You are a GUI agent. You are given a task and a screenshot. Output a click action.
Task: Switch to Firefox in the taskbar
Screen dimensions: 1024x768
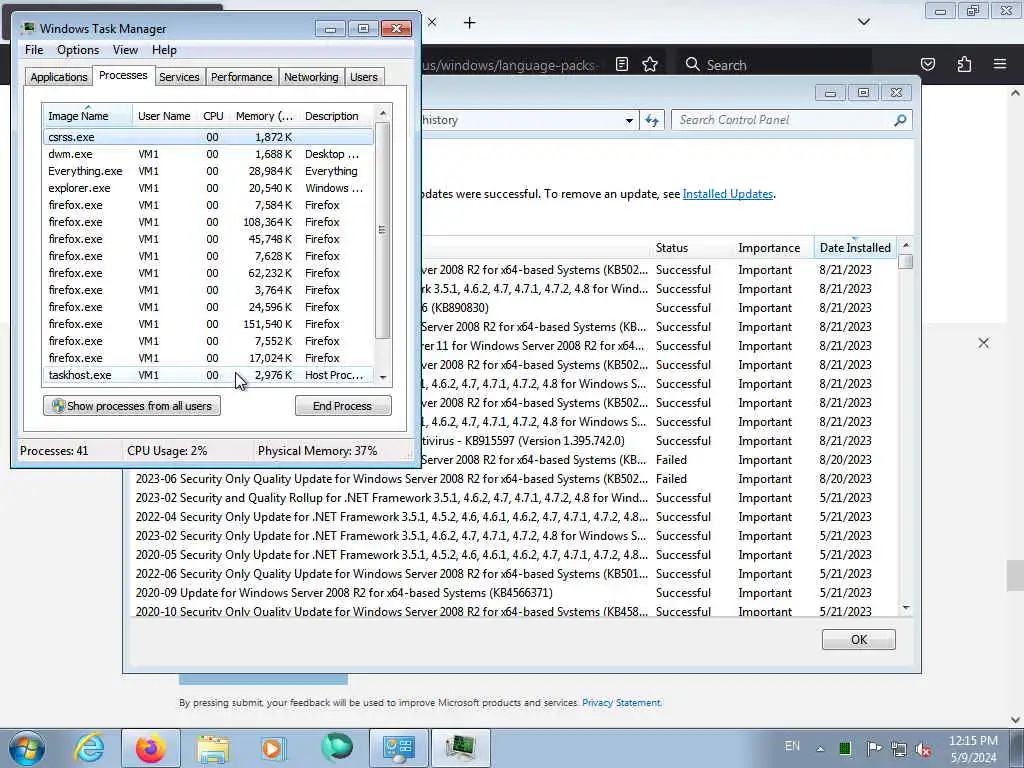point(150,748)
